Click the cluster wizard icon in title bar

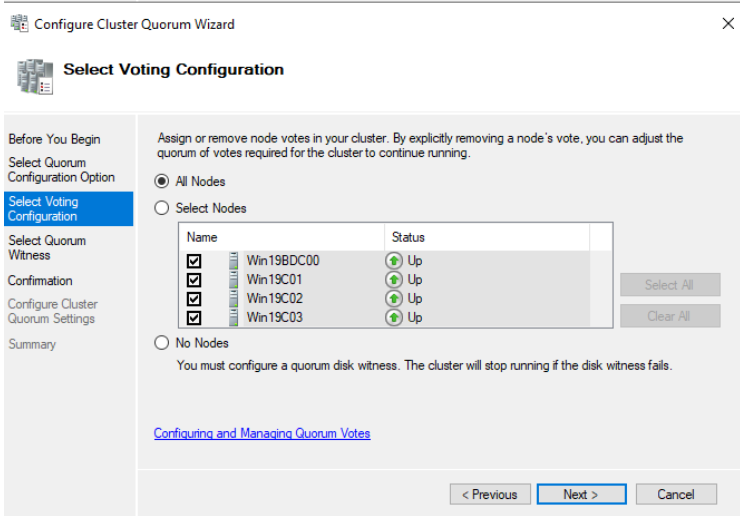click(x=19, y=24)
